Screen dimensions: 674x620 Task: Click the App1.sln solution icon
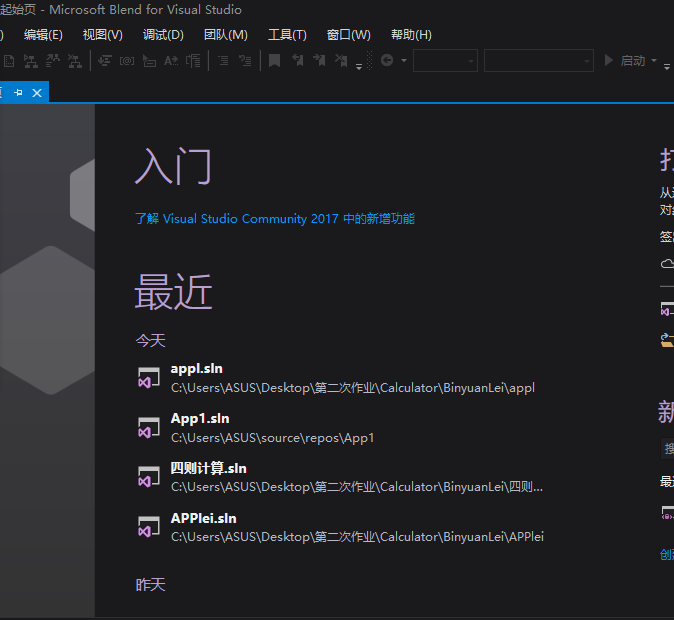pos(149,428)
